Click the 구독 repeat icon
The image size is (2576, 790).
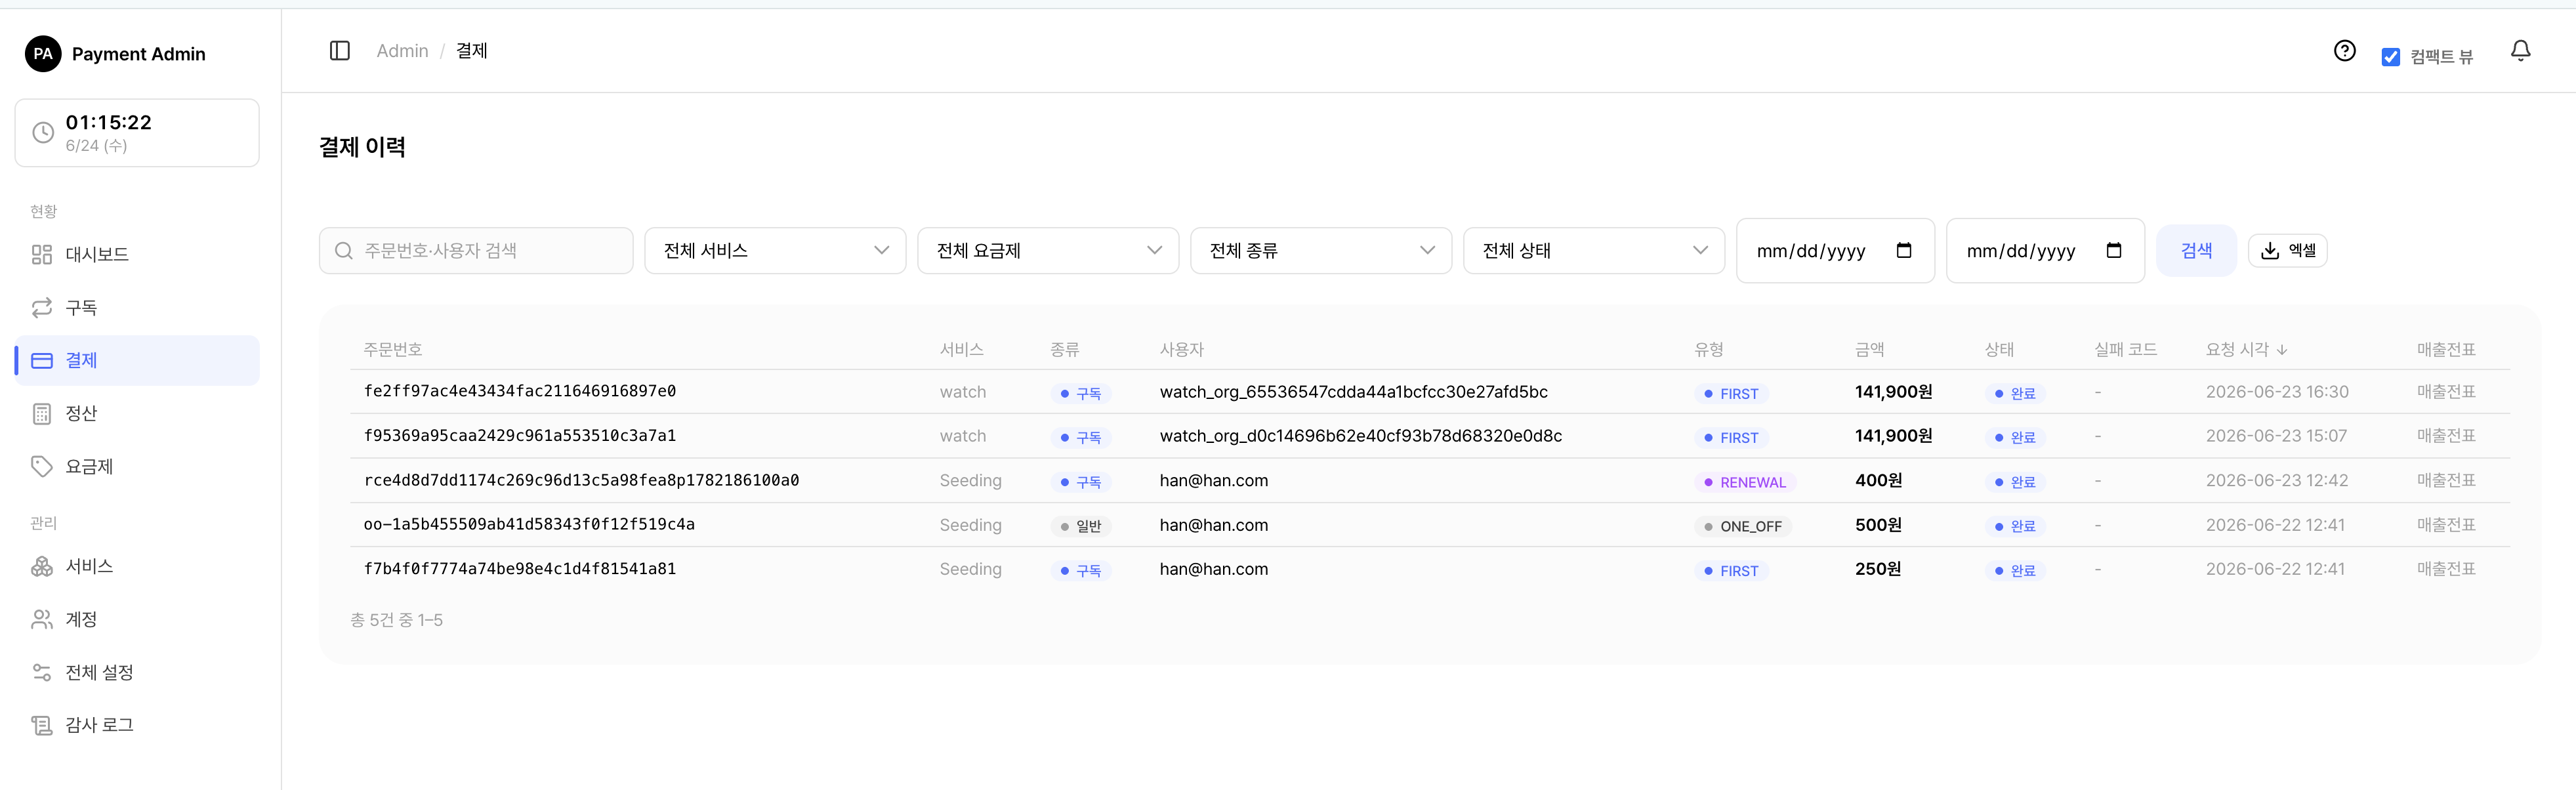pos(42,308)
